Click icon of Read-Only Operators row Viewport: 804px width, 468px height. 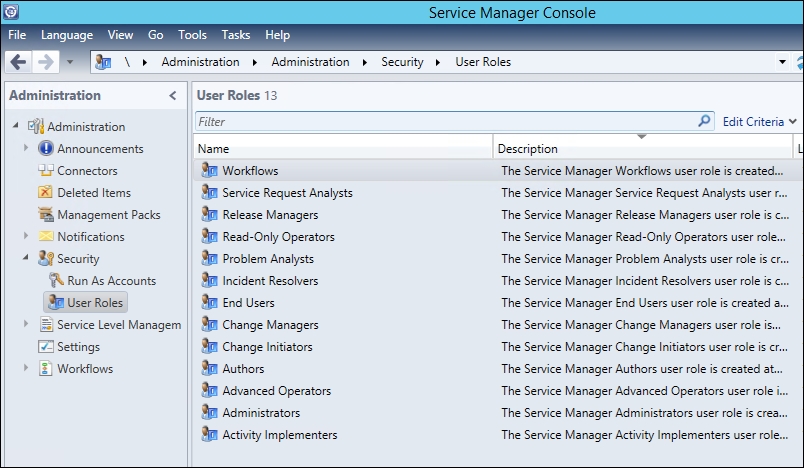click(x=209, y=236)
